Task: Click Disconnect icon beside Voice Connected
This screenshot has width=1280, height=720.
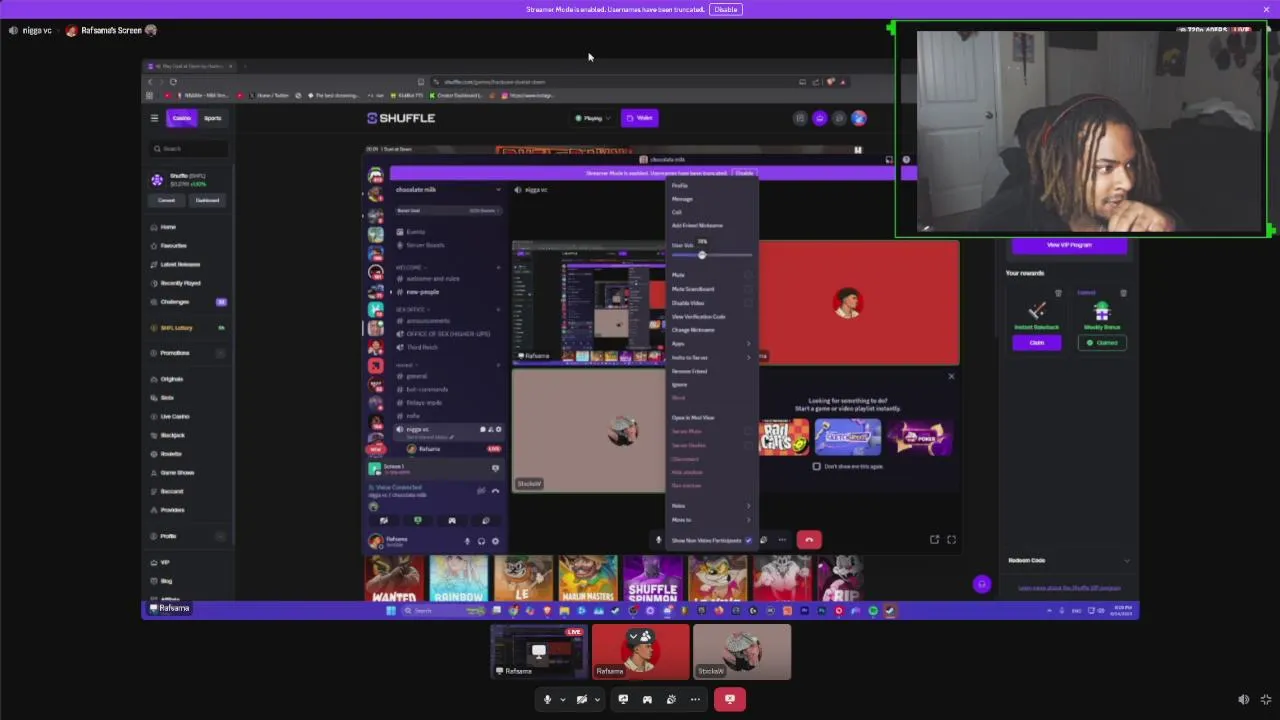Action: pyautogui.click(x=495, y=490)
